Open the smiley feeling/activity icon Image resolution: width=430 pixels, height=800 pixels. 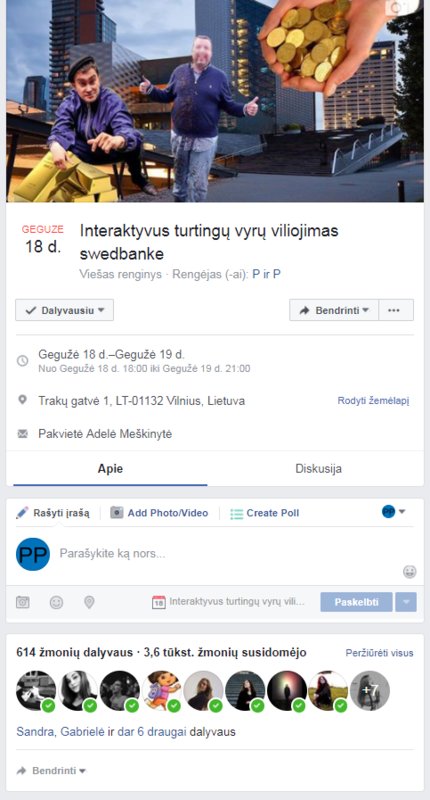pos(56,602)
